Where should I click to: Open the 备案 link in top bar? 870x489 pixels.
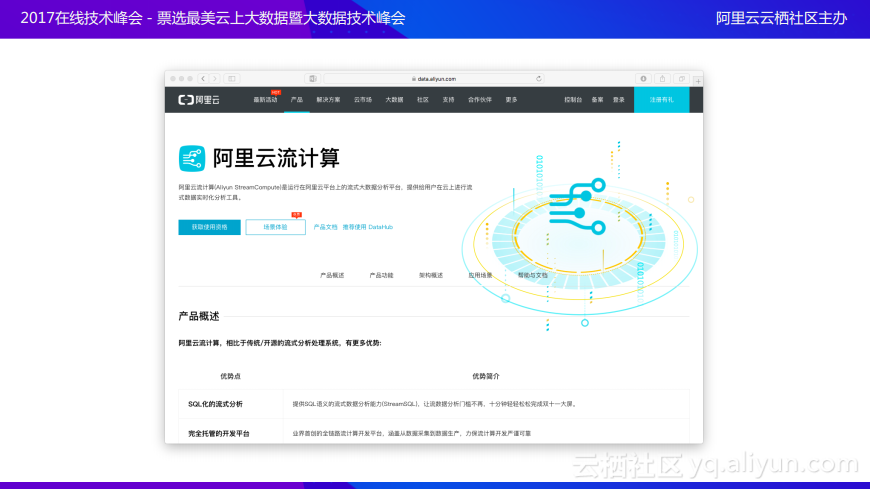pyautogui.click(x=598, y=100)
